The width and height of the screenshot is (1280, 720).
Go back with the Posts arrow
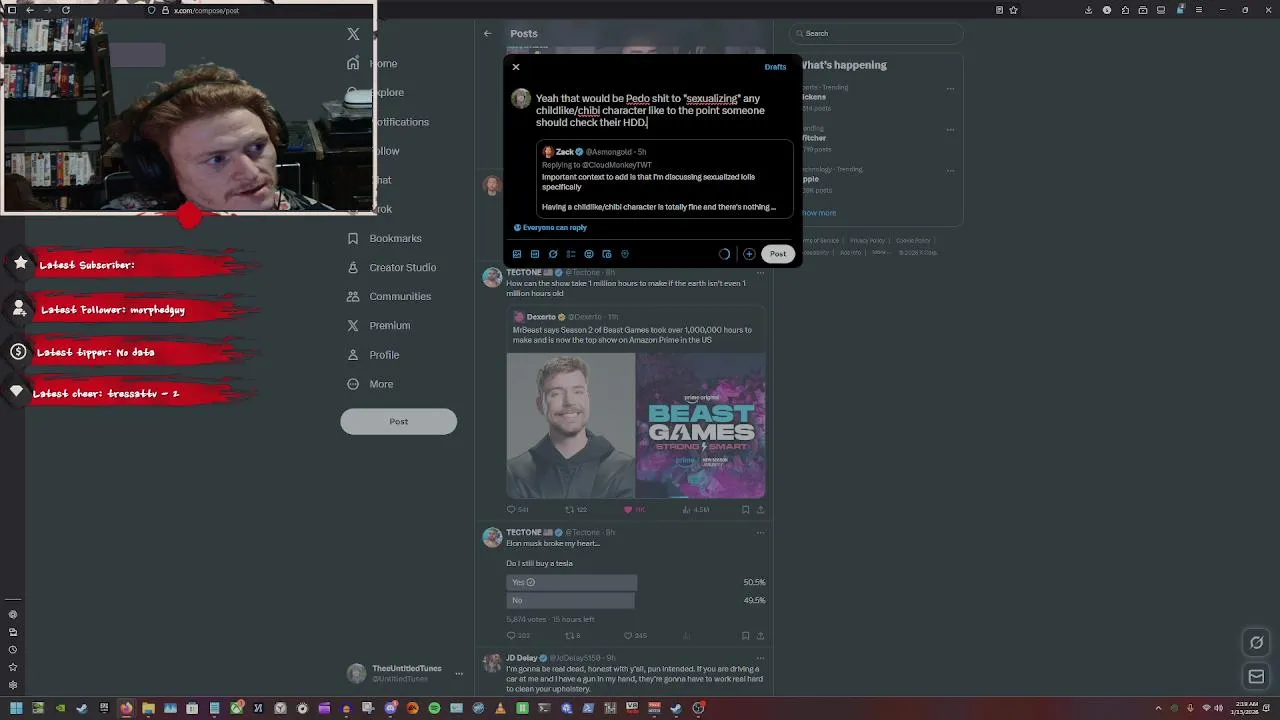tap(488, 34)
